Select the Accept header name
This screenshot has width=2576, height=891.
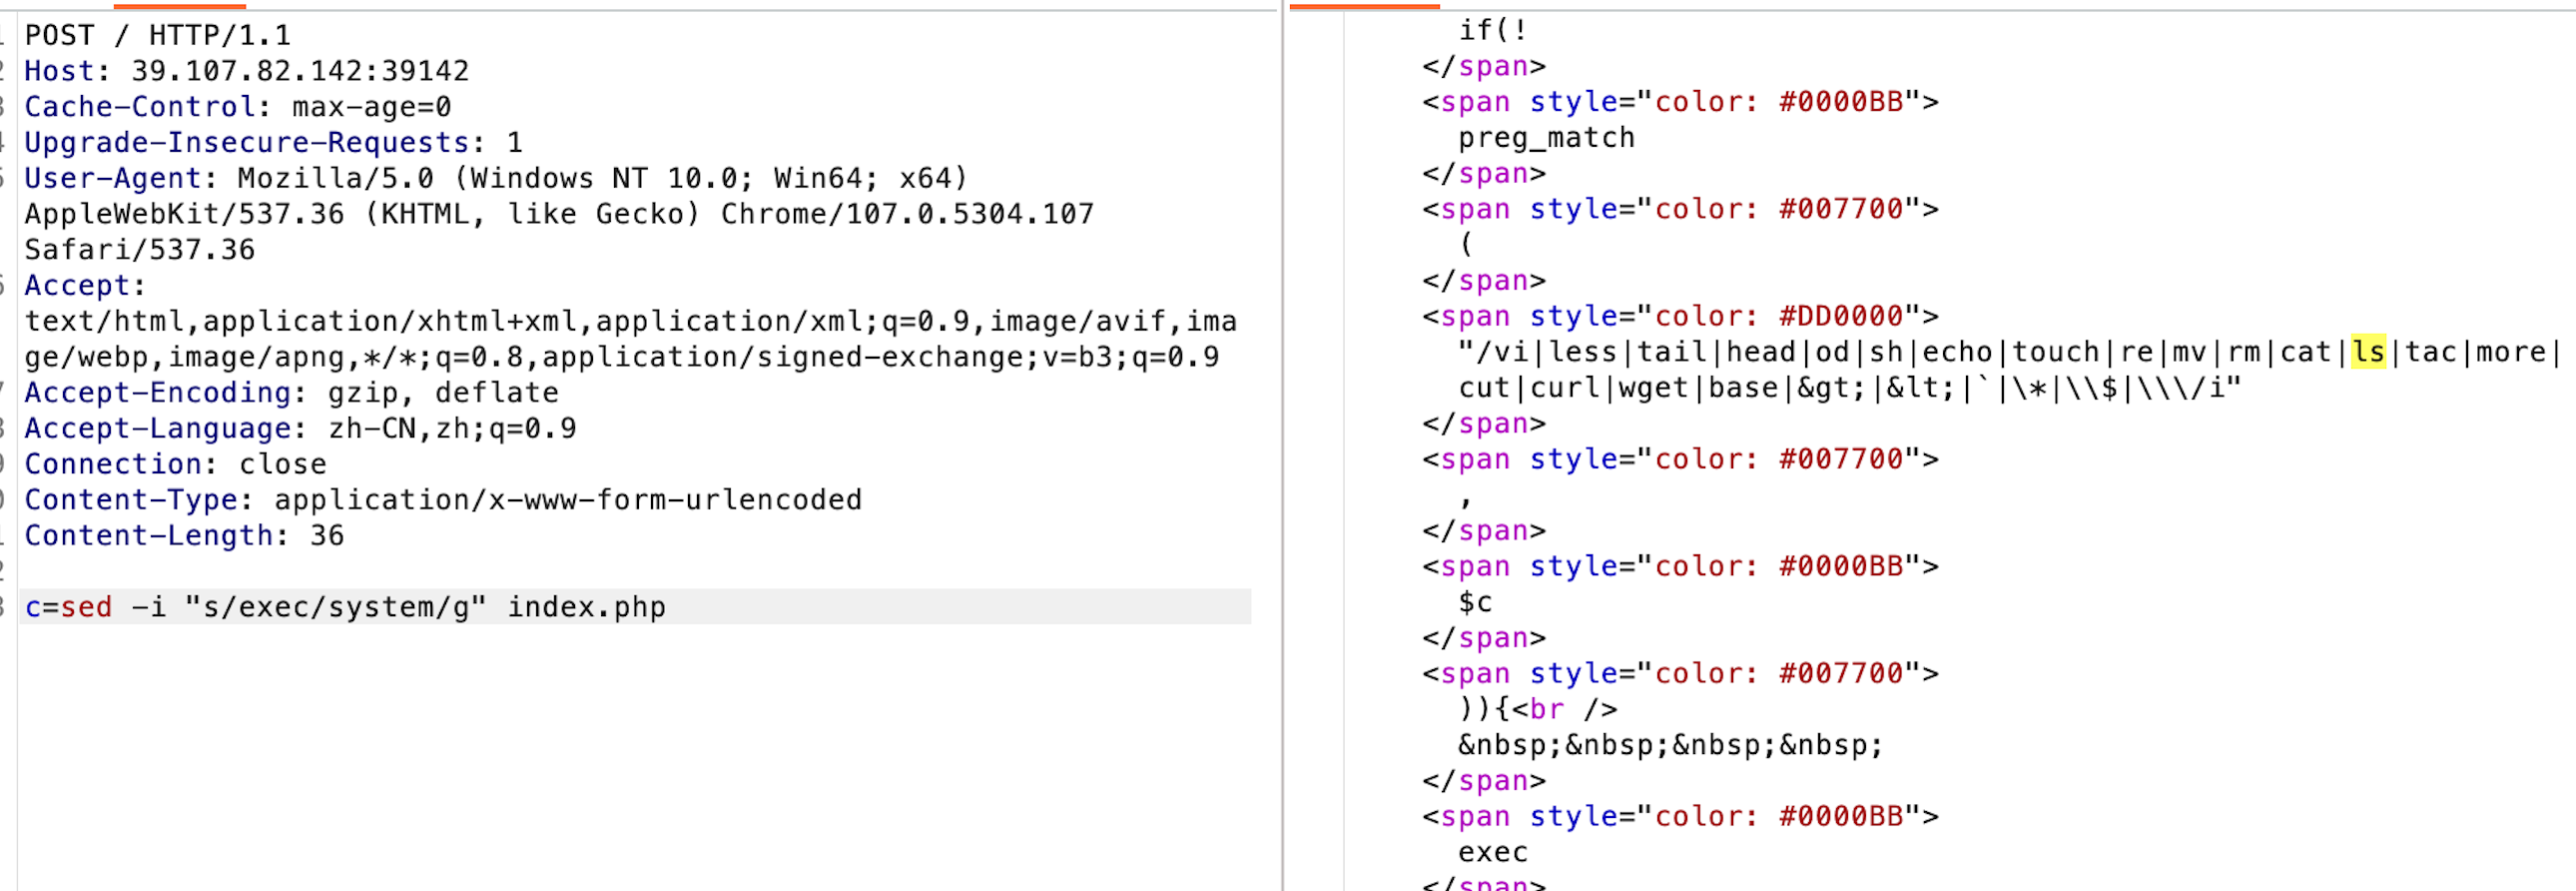(x=77, y=286)
